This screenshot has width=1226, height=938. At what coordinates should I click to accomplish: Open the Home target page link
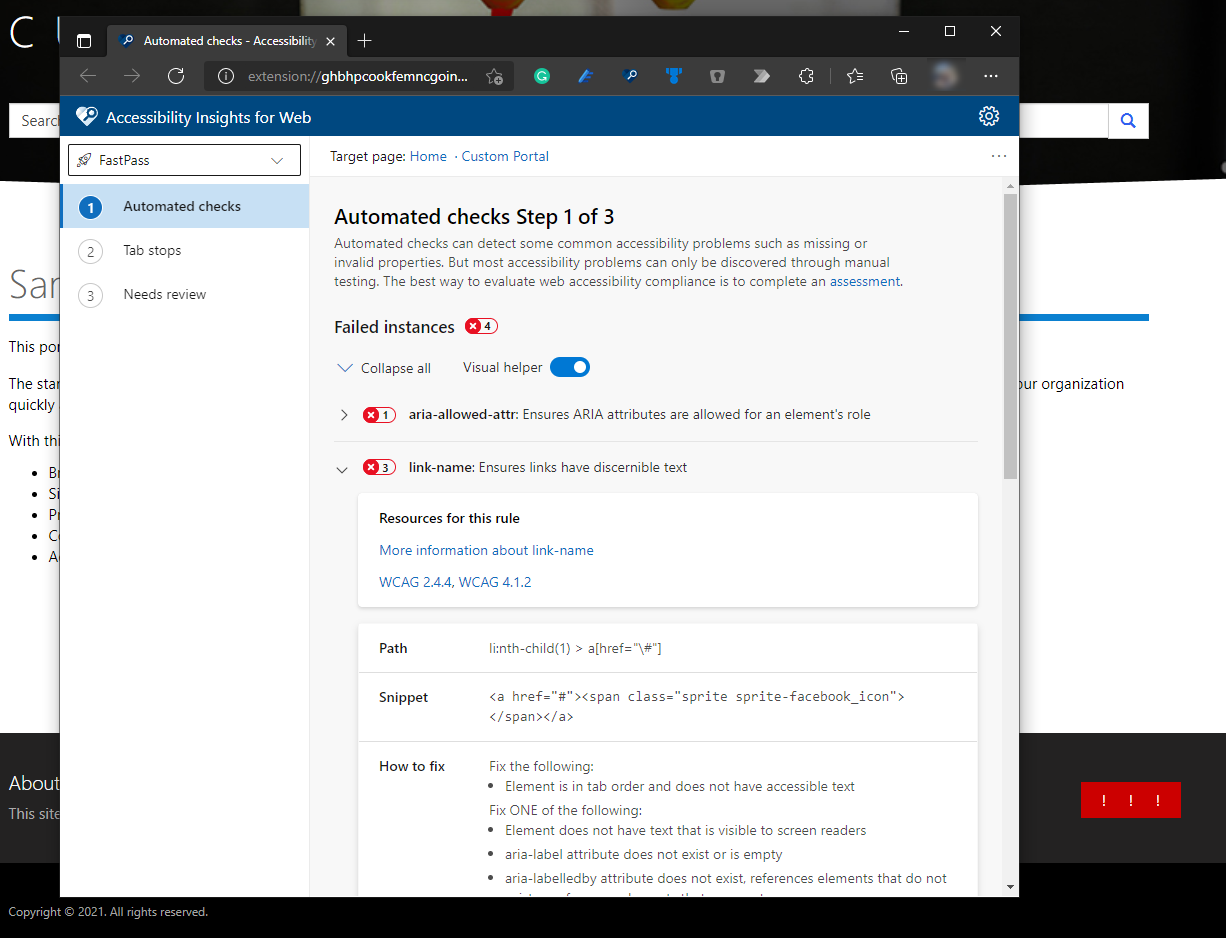point(428,156)
